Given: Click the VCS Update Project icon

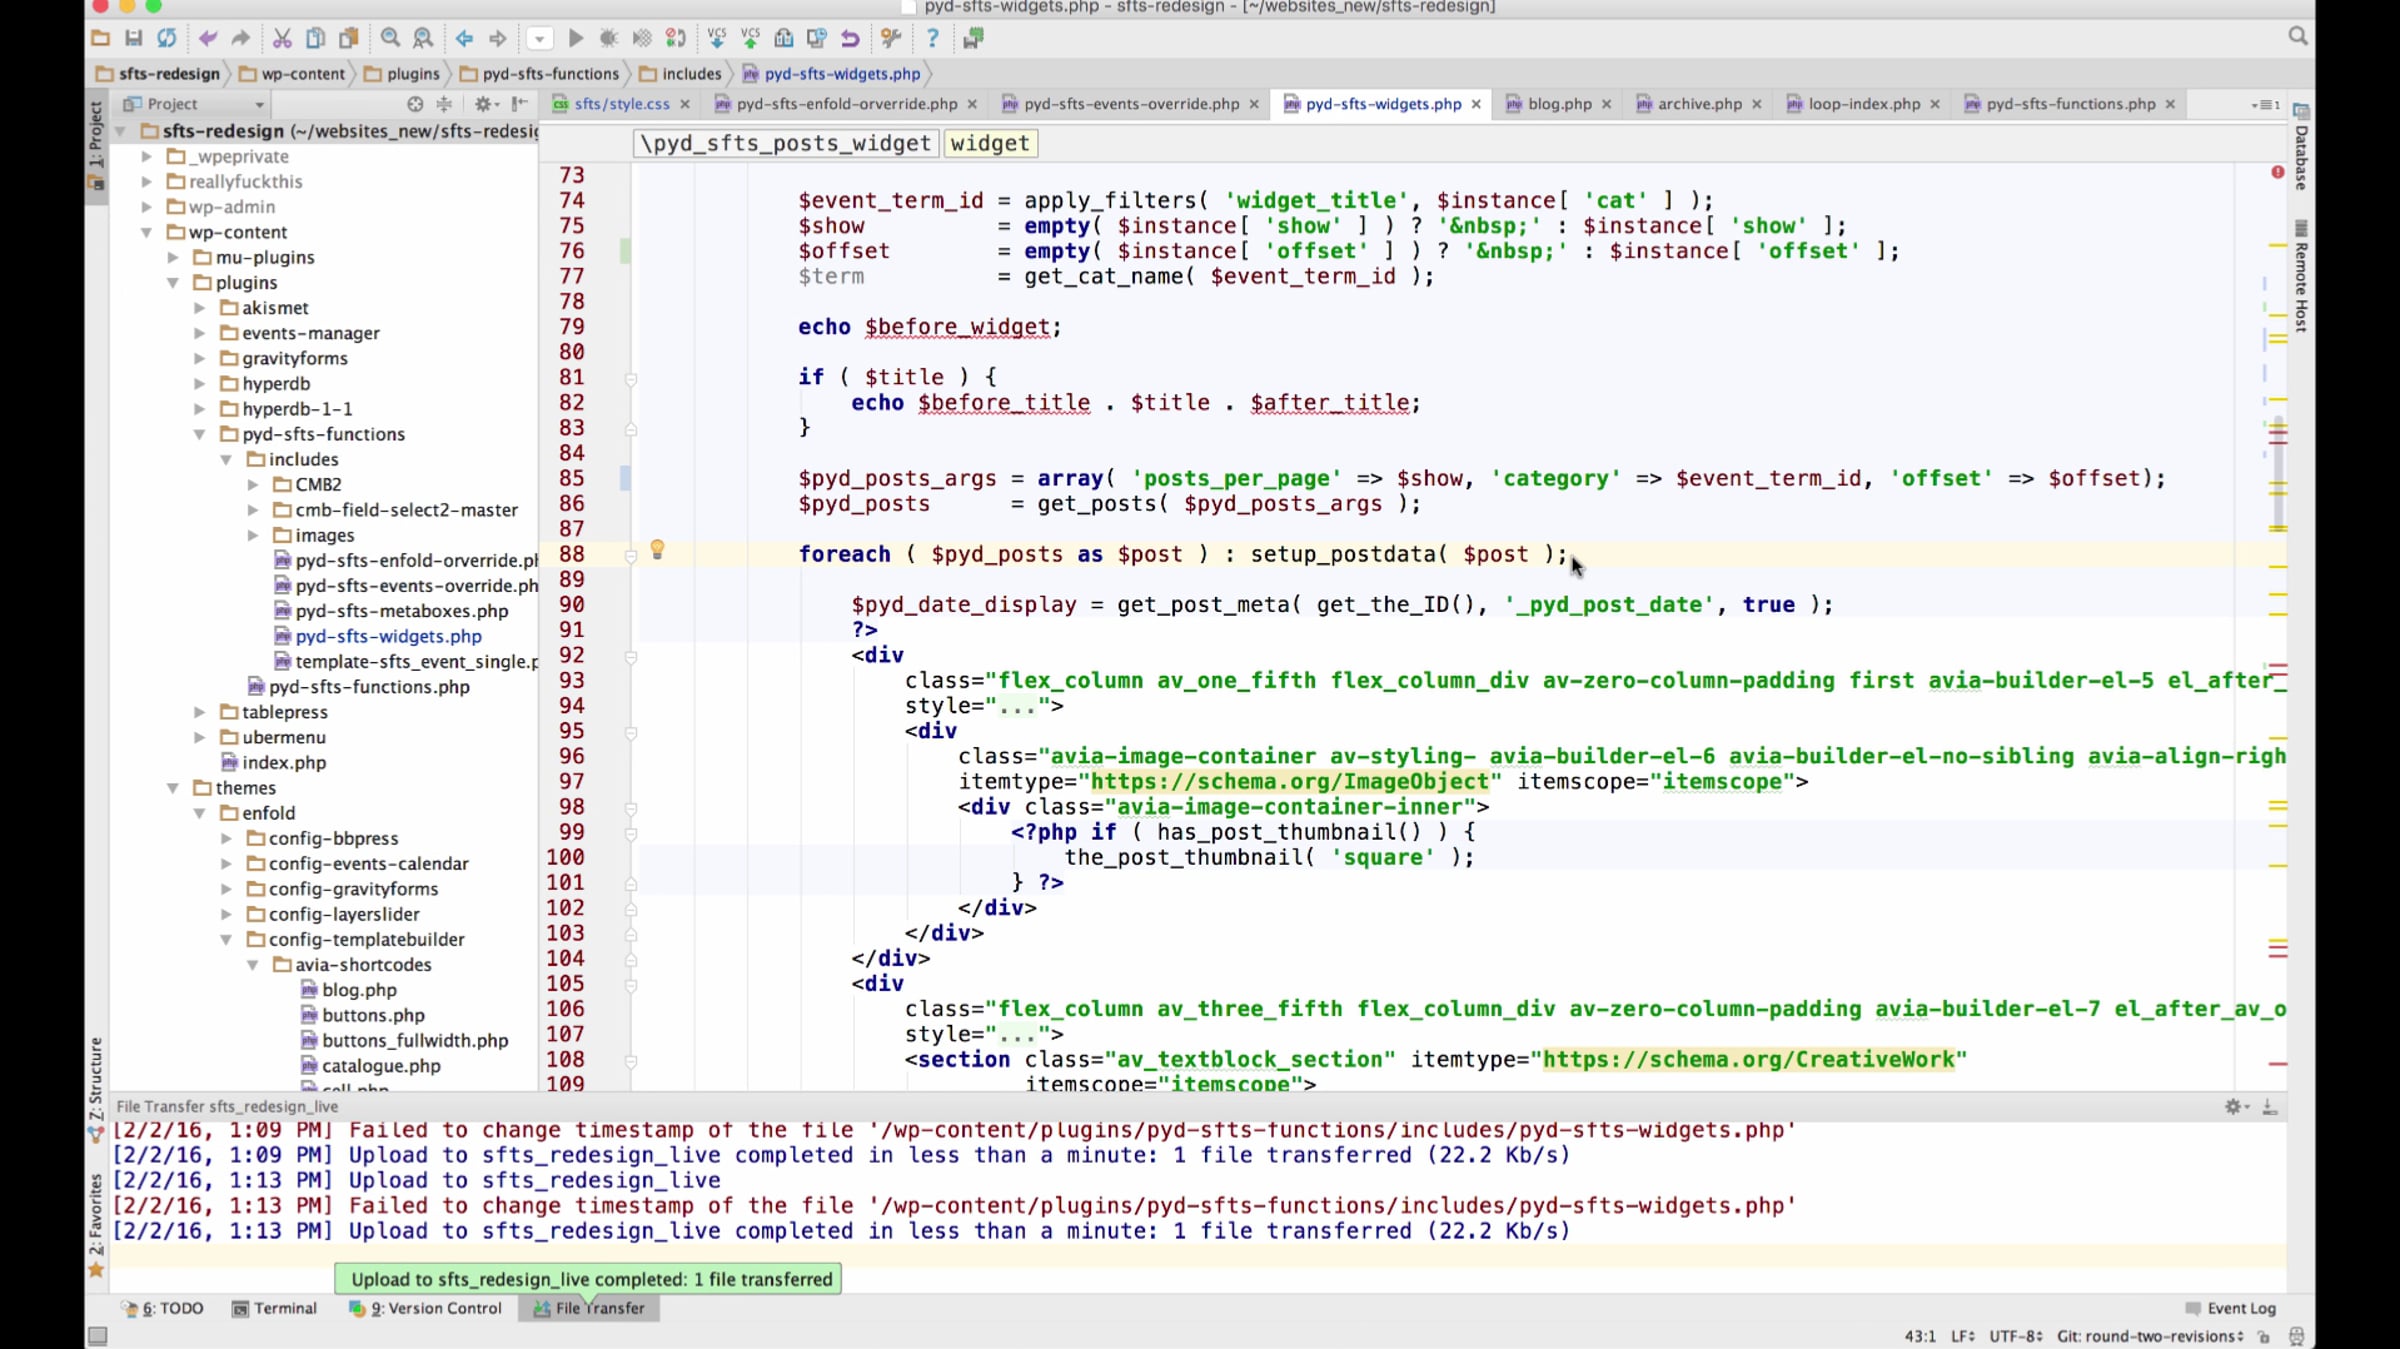Looking at the screenshot, I should pos(716,38).
